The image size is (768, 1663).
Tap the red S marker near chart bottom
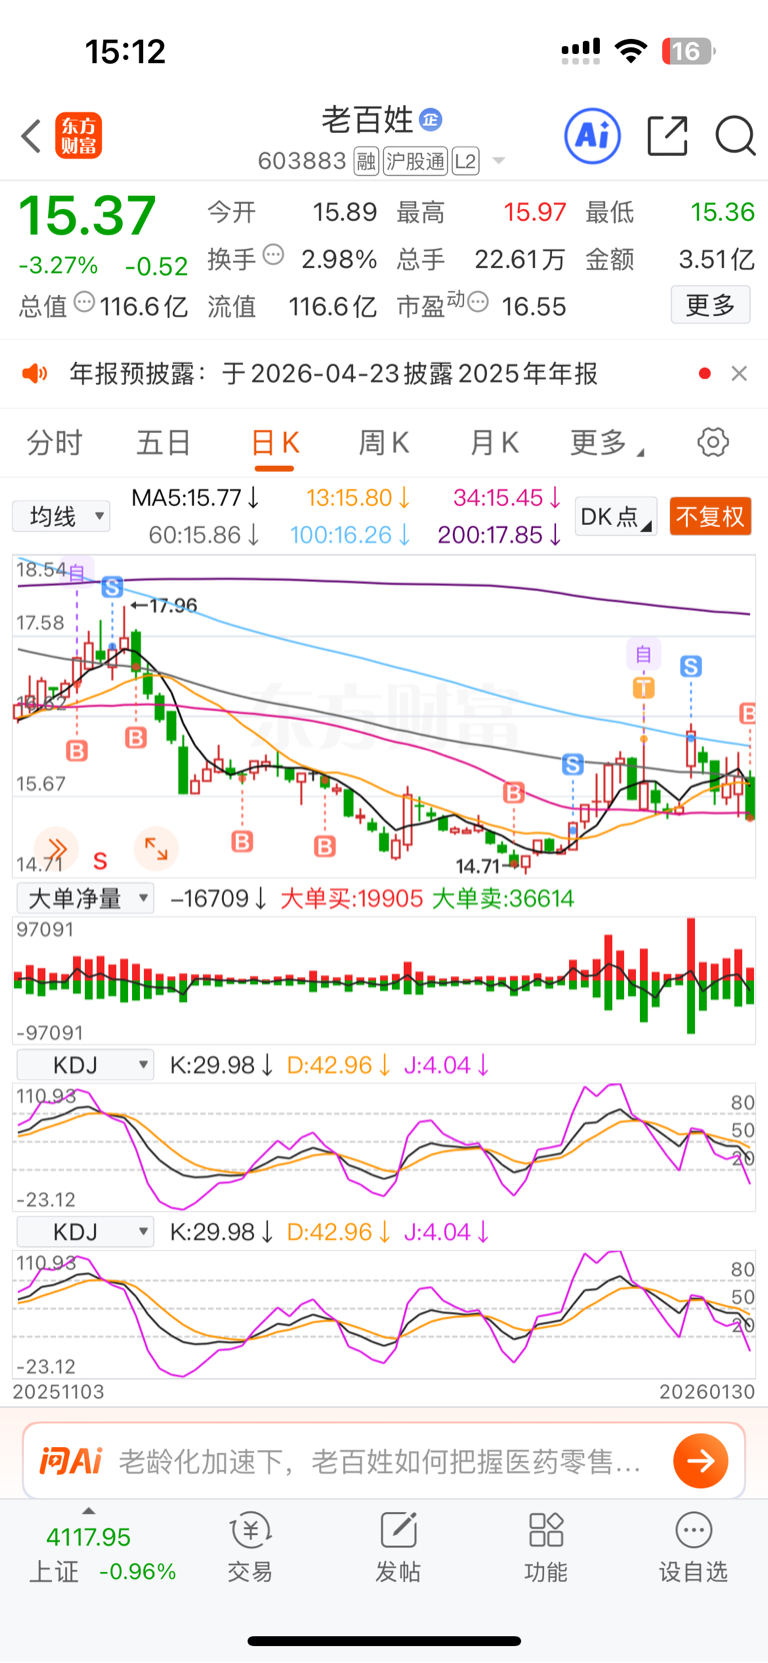[101, 860]
